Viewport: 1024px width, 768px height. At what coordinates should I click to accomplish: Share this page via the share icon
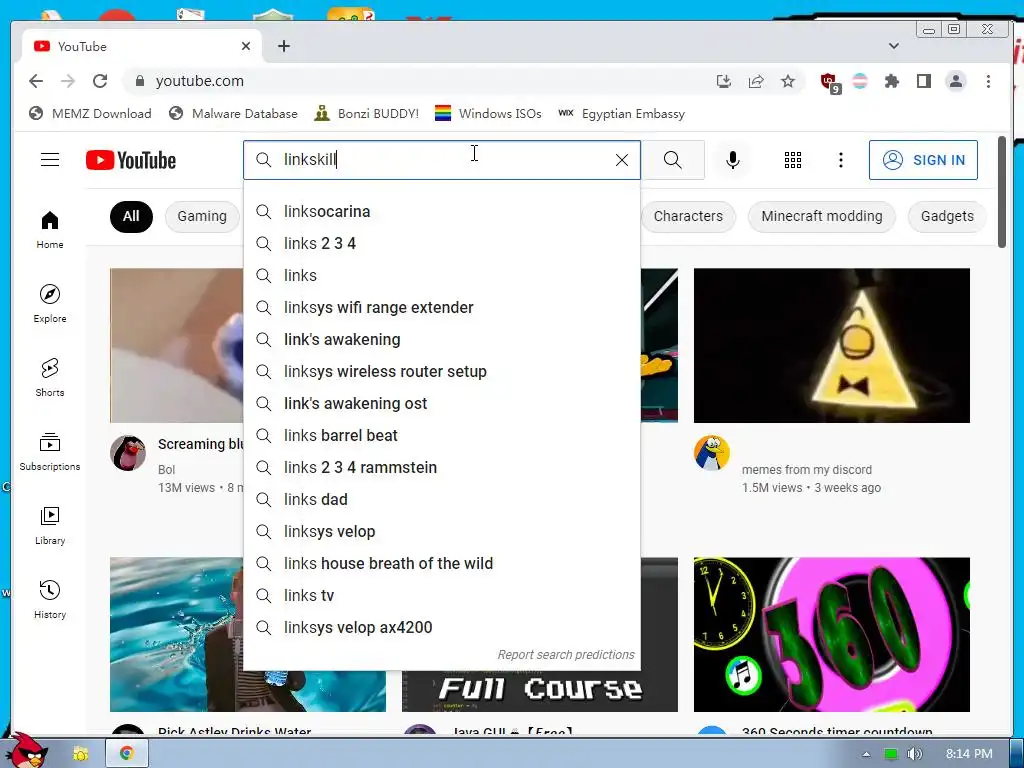tap(756, 81)
